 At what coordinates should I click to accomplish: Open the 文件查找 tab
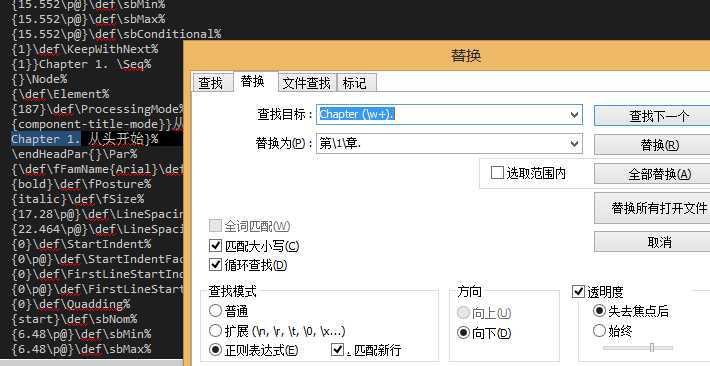click(x=307, y=83)
